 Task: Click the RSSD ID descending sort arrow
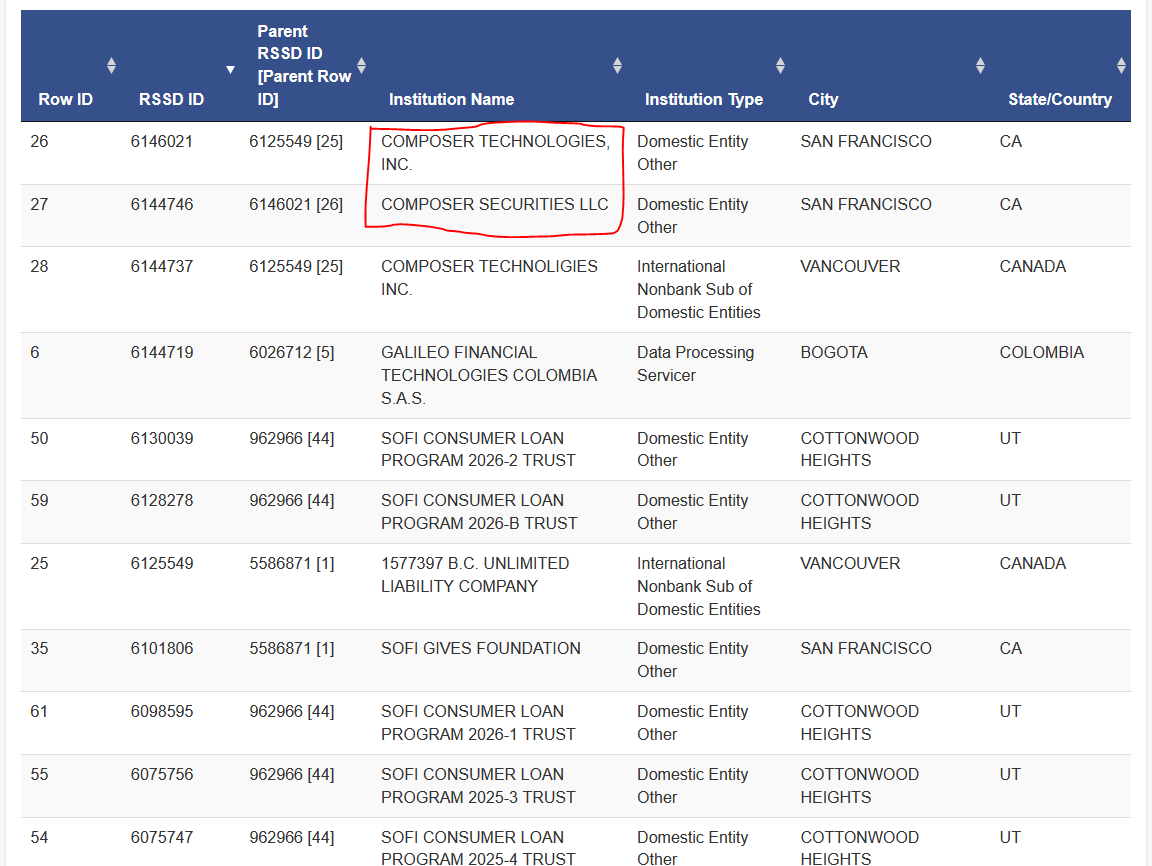231,70
